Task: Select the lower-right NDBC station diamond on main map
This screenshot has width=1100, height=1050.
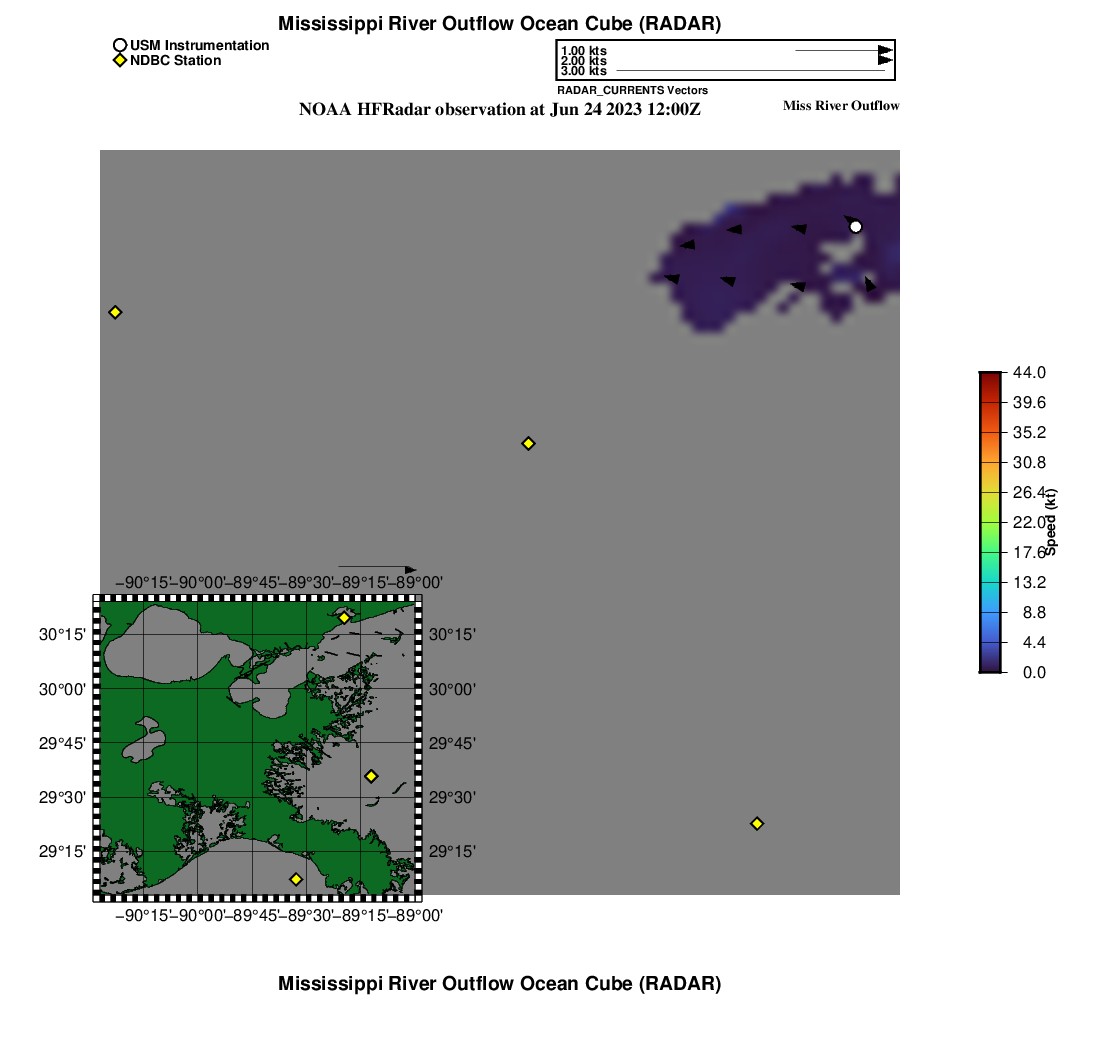Action: [757, 823]
